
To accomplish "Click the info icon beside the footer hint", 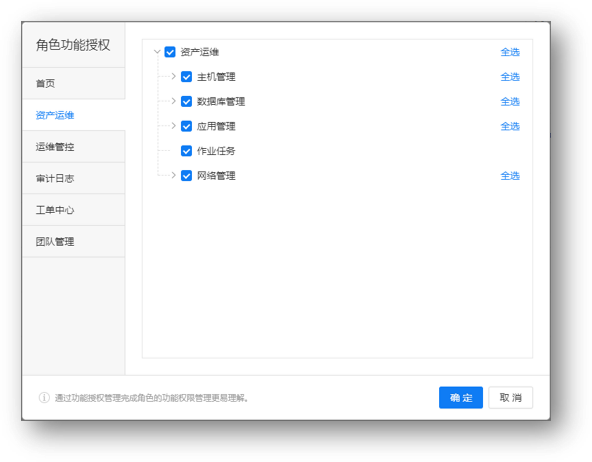I will coord(44,397).
